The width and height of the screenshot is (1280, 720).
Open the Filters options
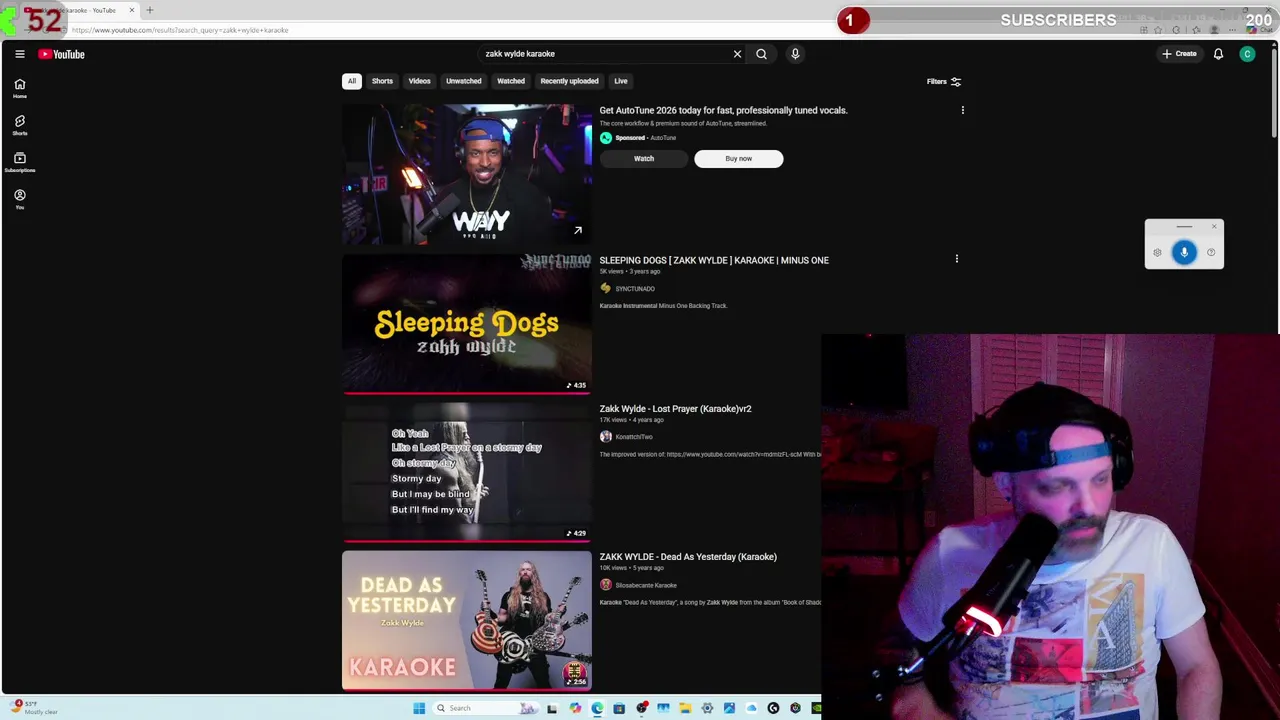pyautogui.click(x=943, y=82)
